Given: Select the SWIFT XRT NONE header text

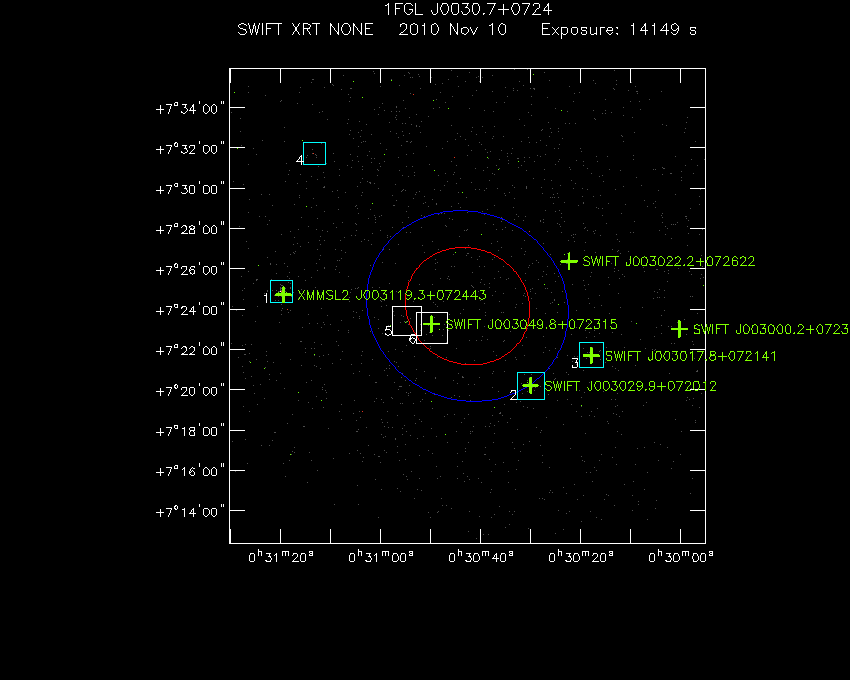Looking at the screenshot, I should pyautogui.click(x=305, y=29).
